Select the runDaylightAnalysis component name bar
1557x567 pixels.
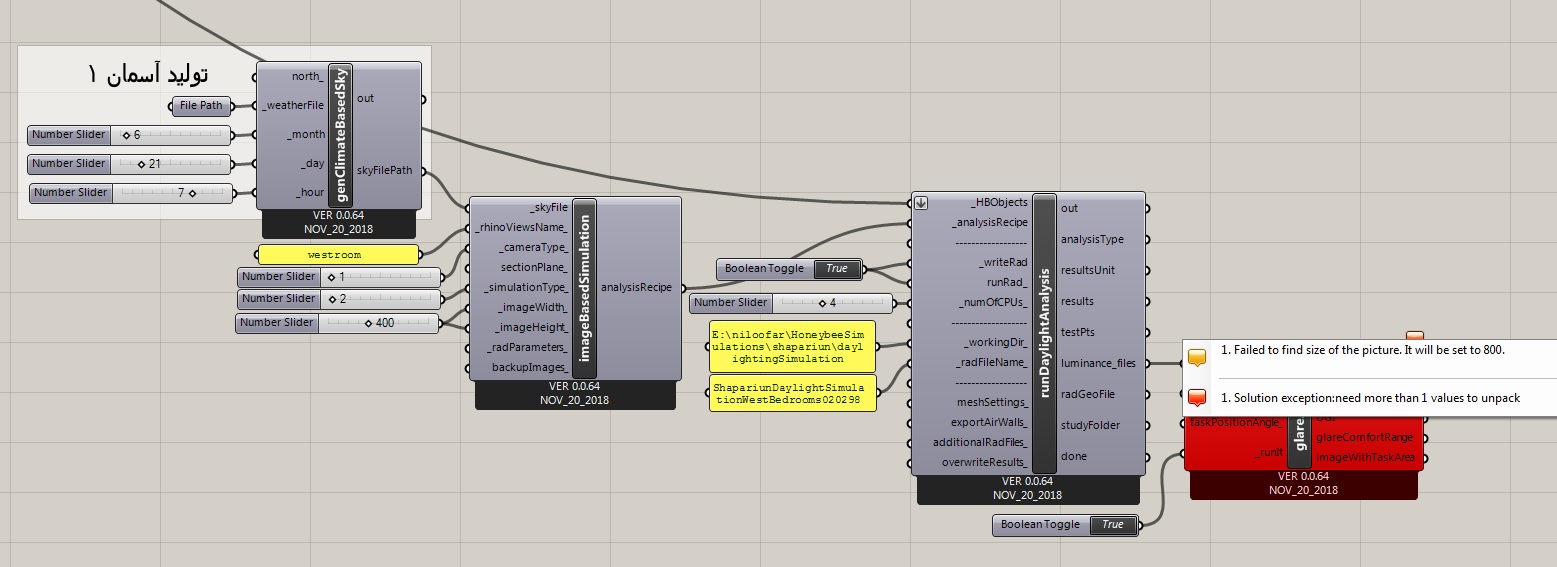(1044, 333)
